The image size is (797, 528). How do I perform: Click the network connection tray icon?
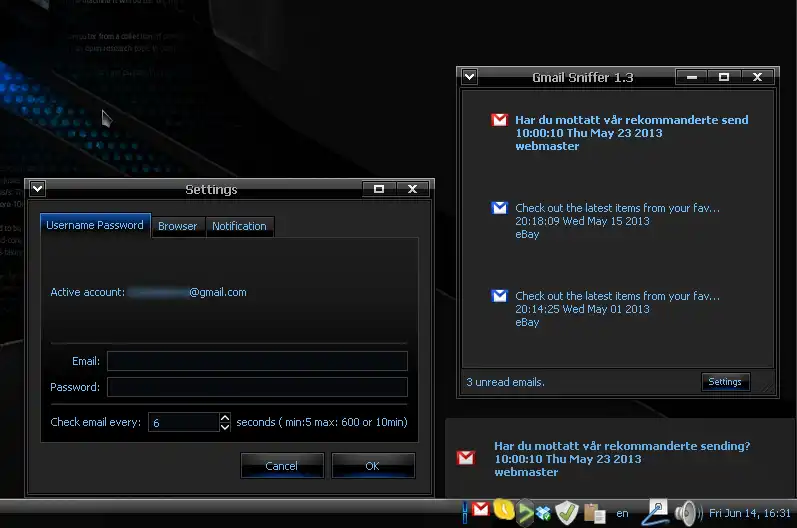click(x=655, y=513)
